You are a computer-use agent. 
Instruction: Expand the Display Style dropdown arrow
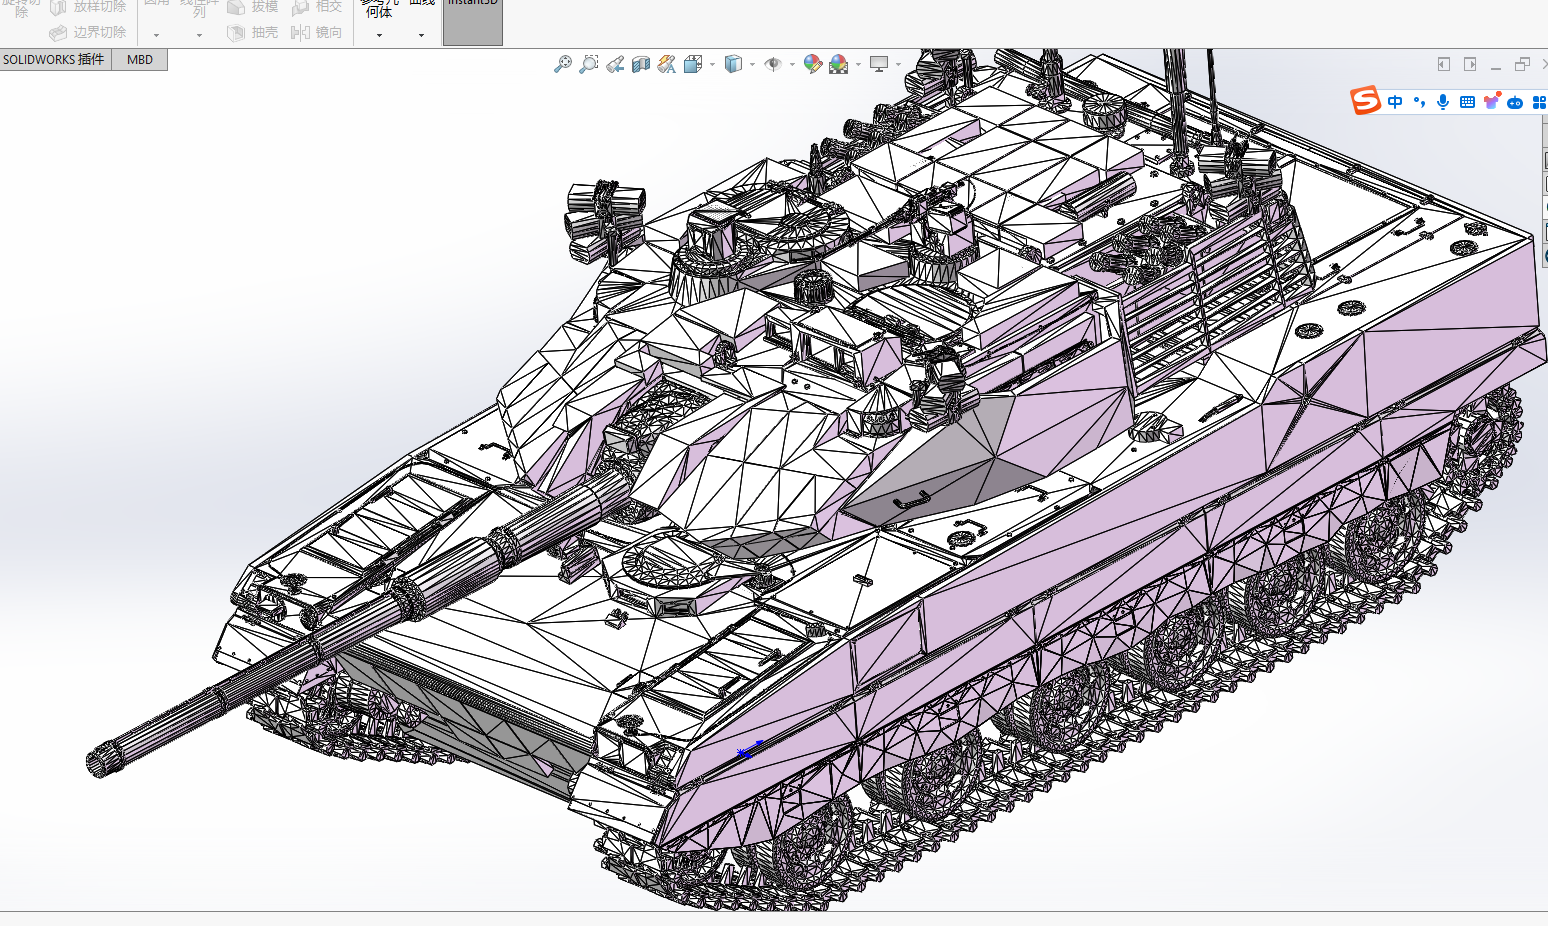752,65
